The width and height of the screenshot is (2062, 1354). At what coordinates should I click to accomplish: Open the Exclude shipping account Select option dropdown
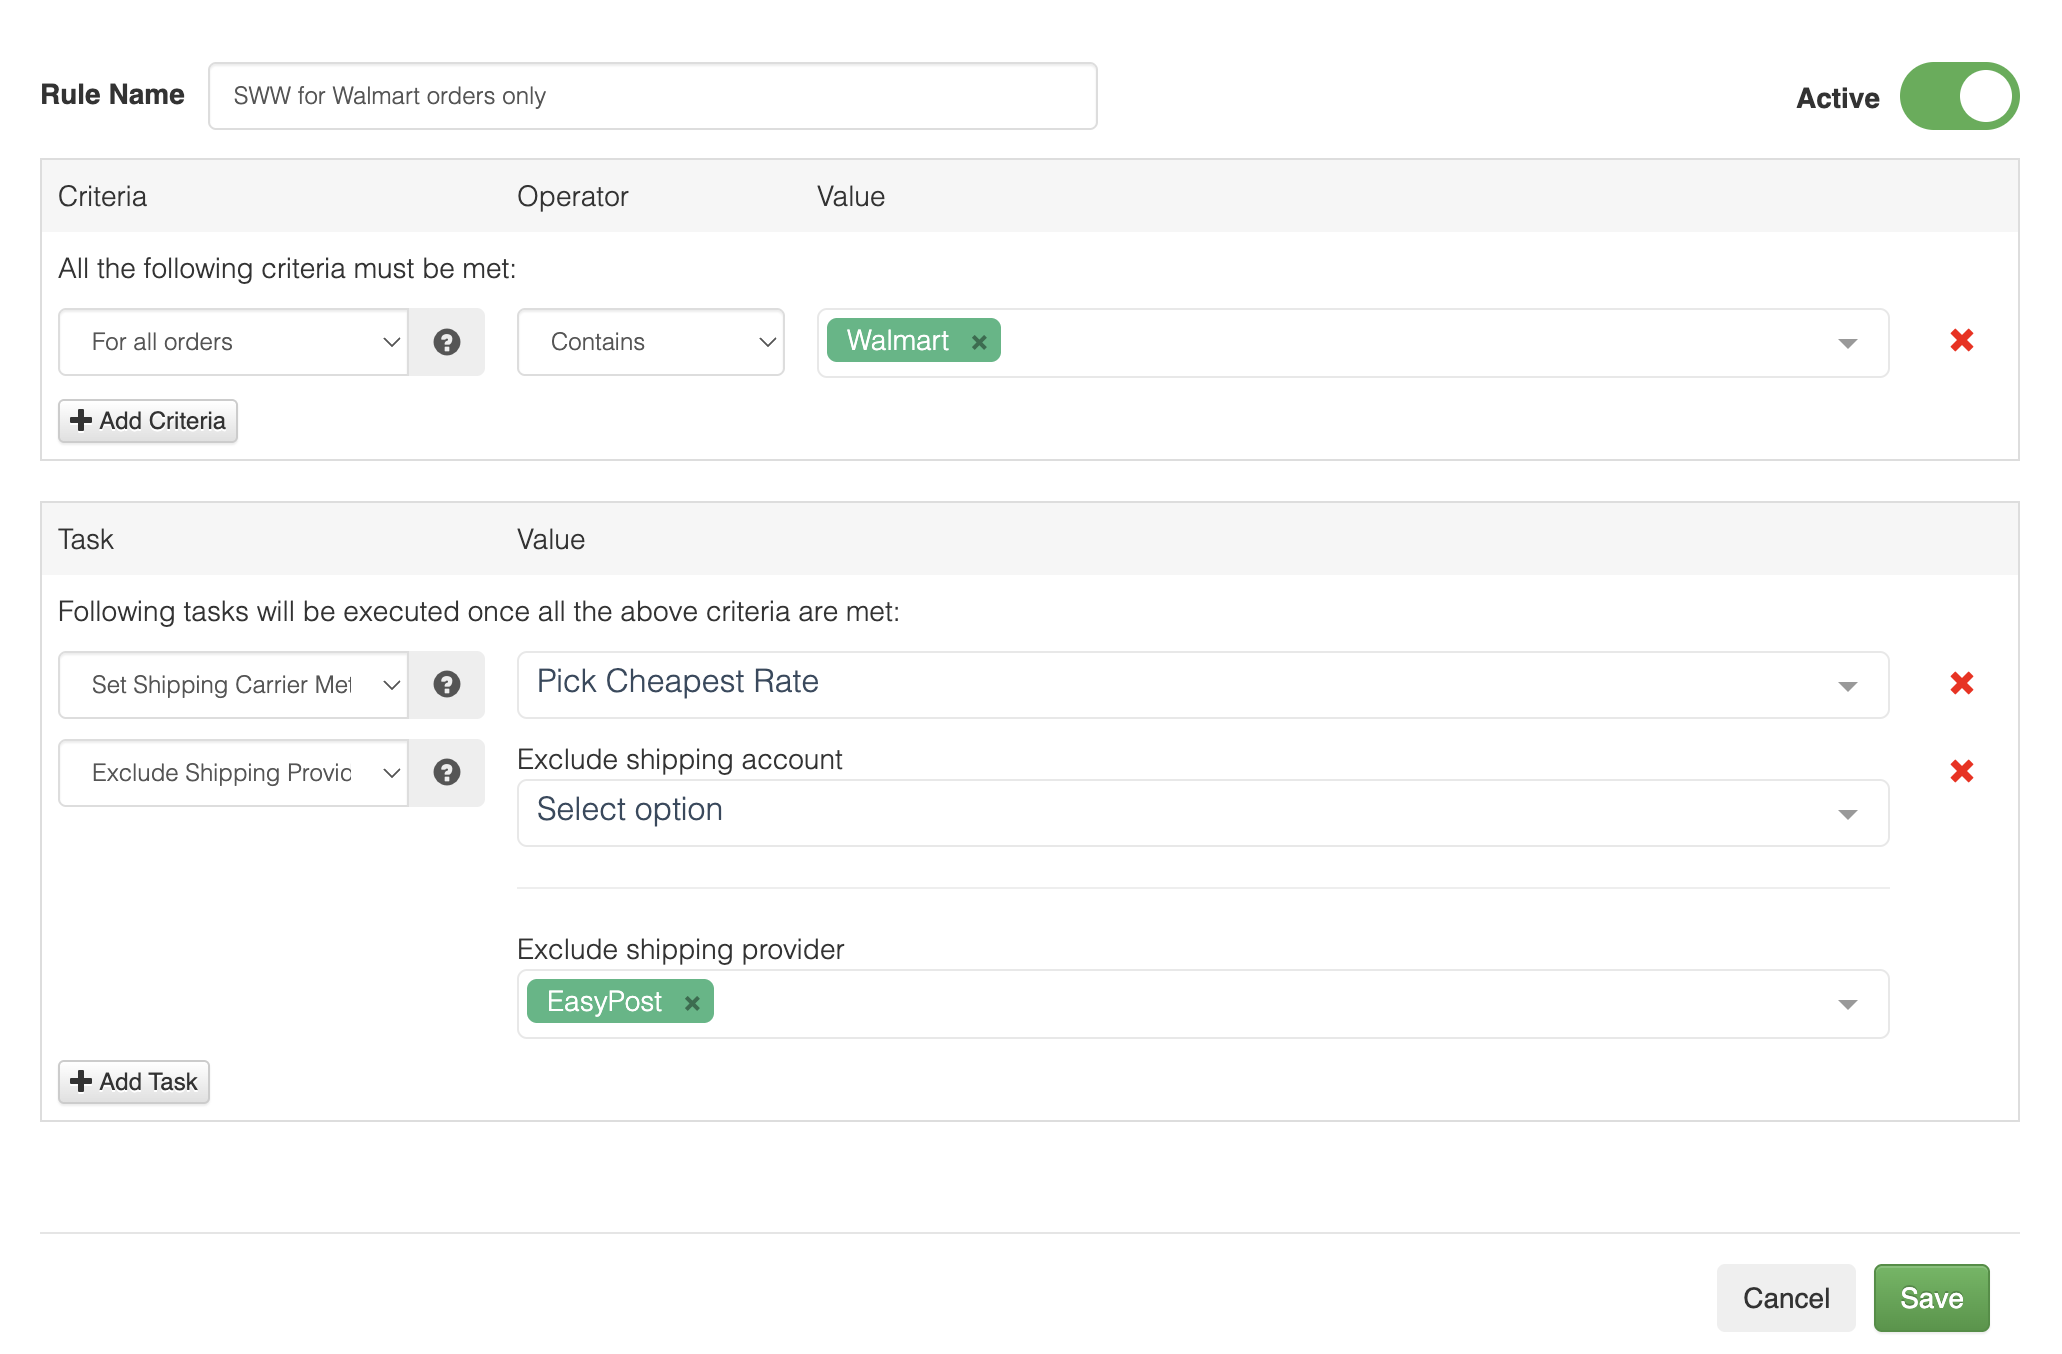point(1202,813)
